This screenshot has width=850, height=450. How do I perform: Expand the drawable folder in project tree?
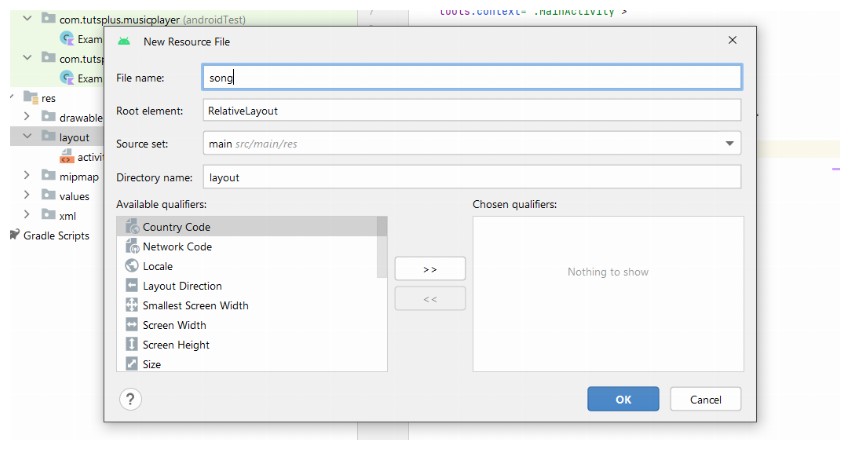click(27, 117)
